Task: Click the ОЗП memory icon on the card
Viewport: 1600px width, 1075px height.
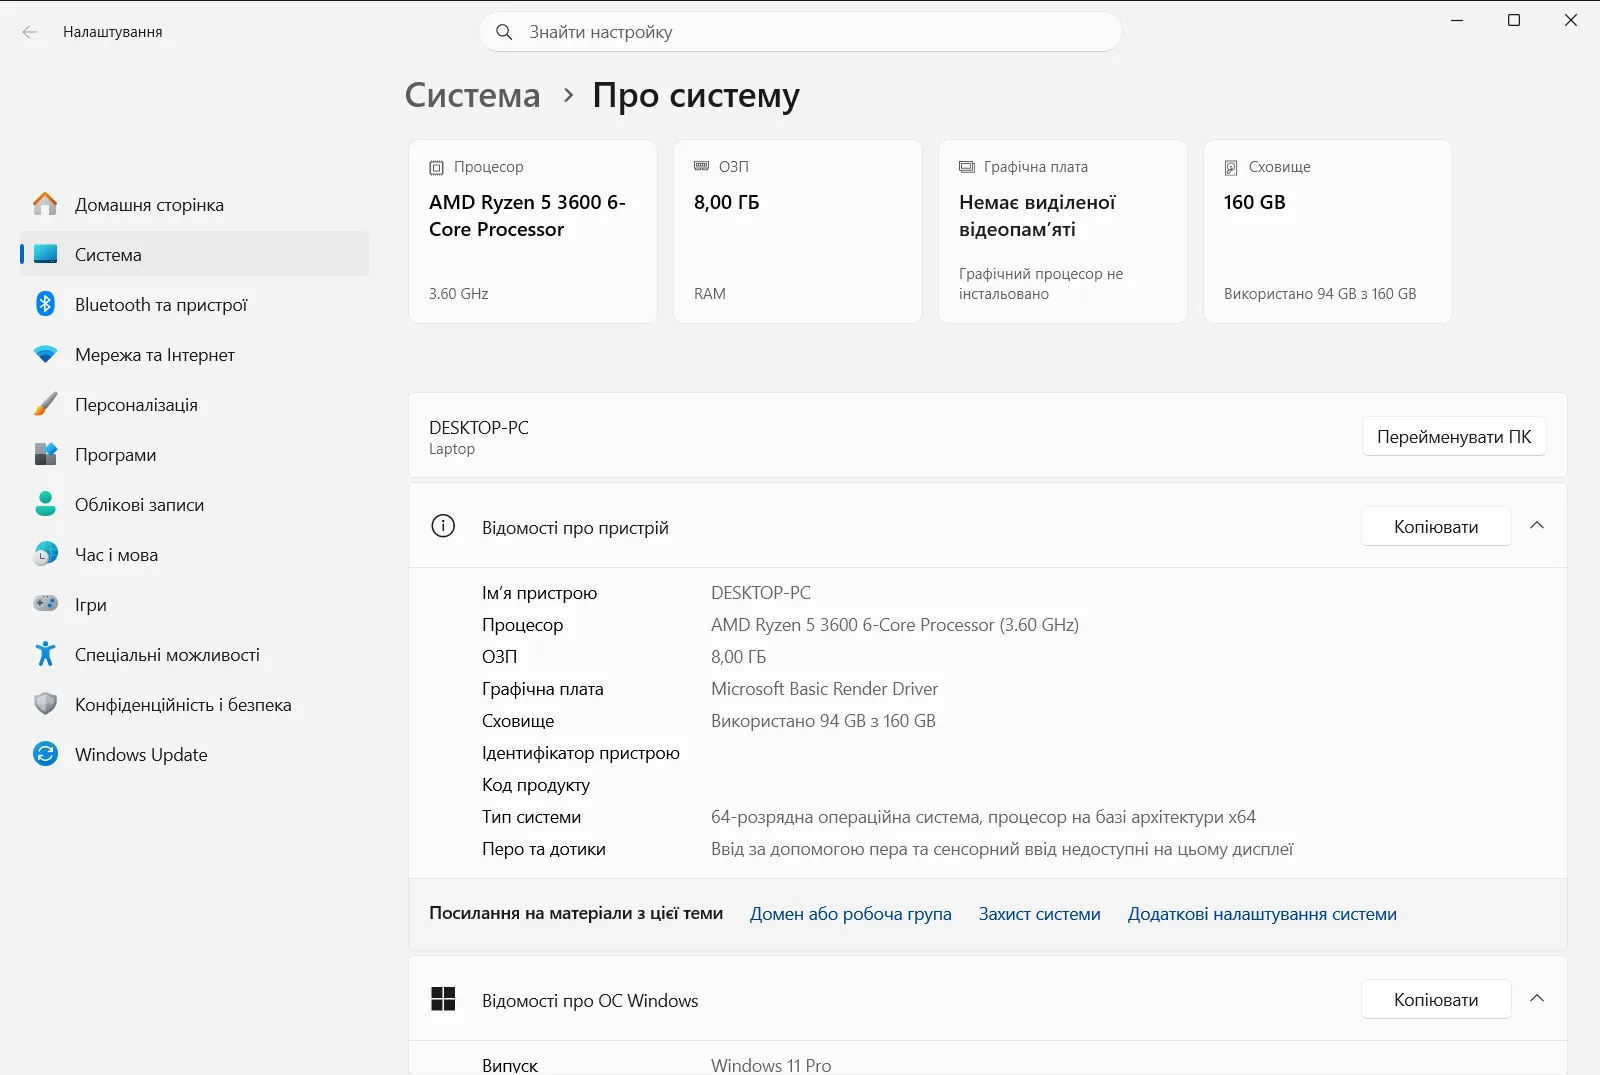Action: click(702, 166)
